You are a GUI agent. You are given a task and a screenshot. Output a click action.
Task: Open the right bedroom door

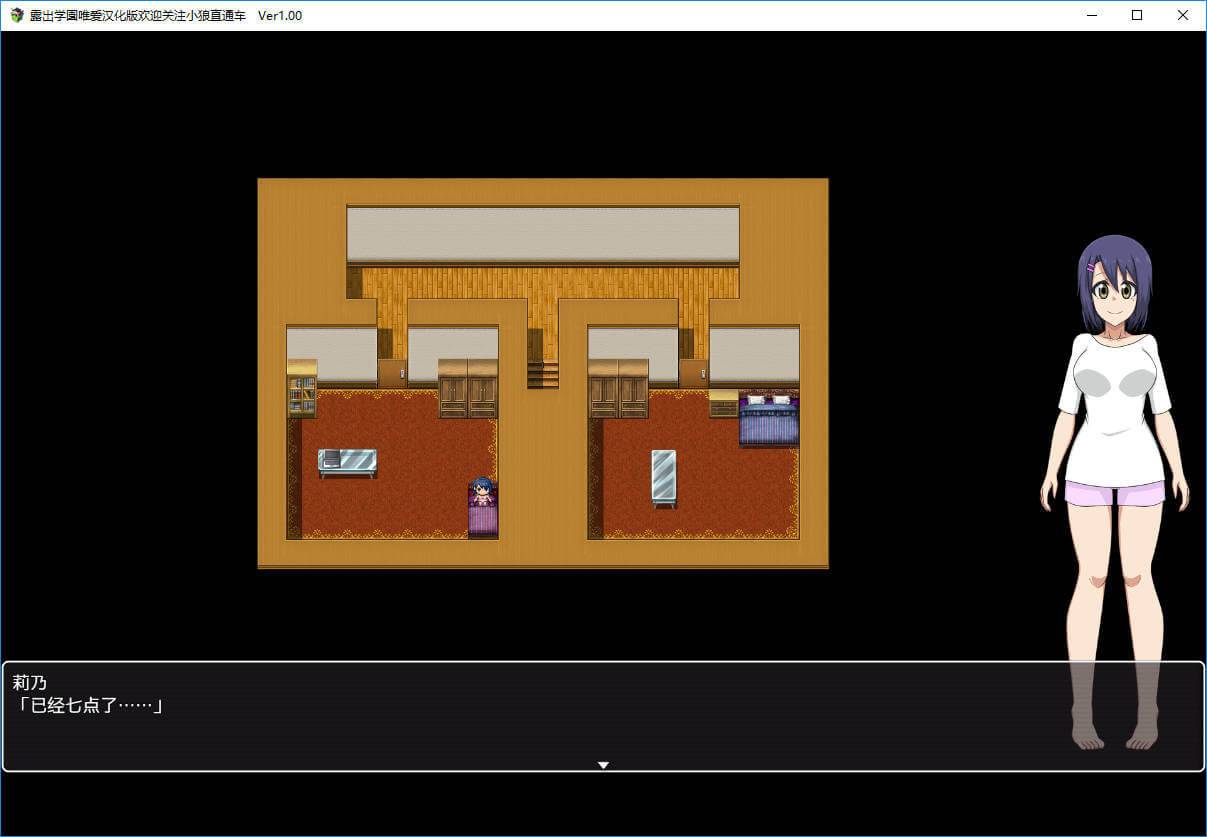click(693, 374)
